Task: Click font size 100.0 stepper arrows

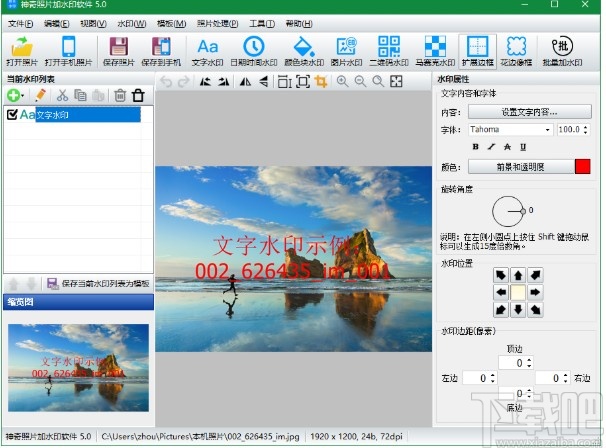Action: 586,129
